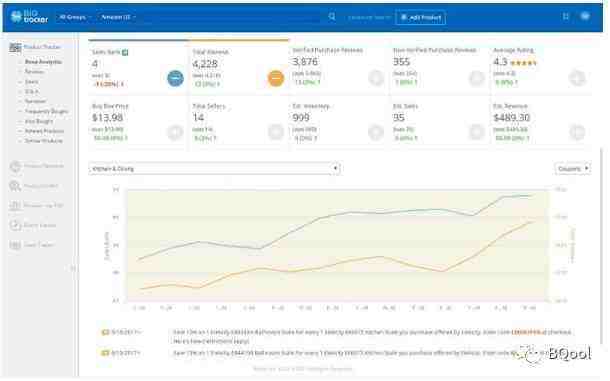The width and height of the screenshot is (610, 381).
Task: Toggle the Average Rating chart button
Action: point(577,78)
